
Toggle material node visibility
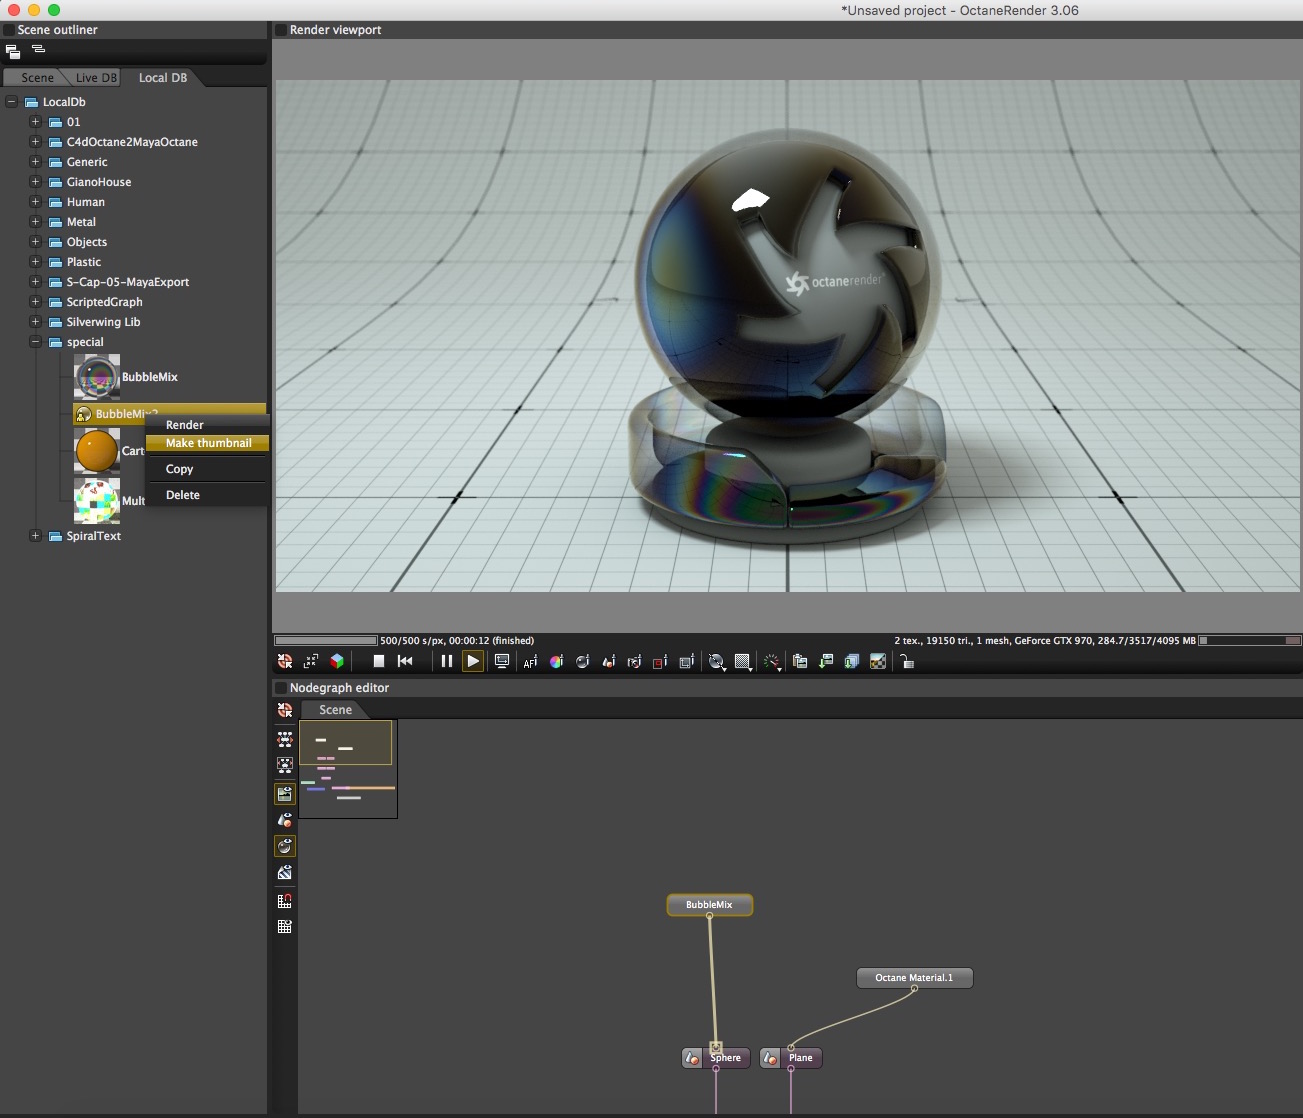[285, 846]
